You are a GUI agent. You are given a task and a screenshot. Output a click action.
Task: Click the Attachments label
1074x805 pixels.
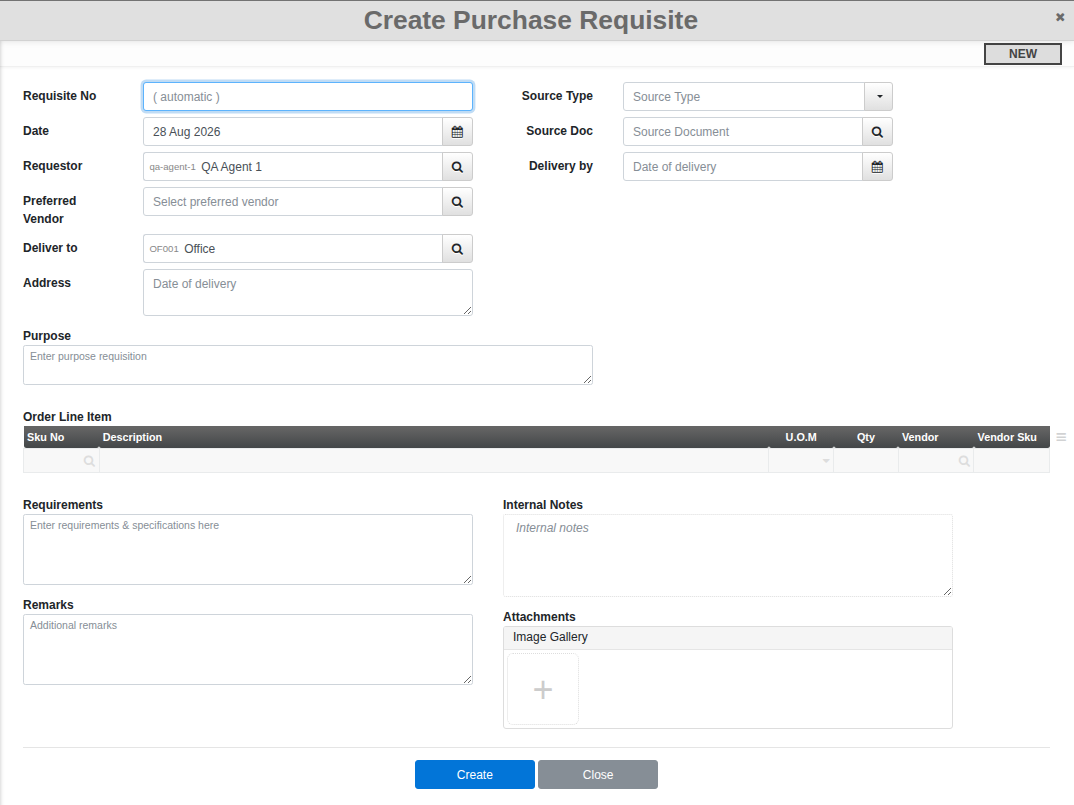coord(539,617)
